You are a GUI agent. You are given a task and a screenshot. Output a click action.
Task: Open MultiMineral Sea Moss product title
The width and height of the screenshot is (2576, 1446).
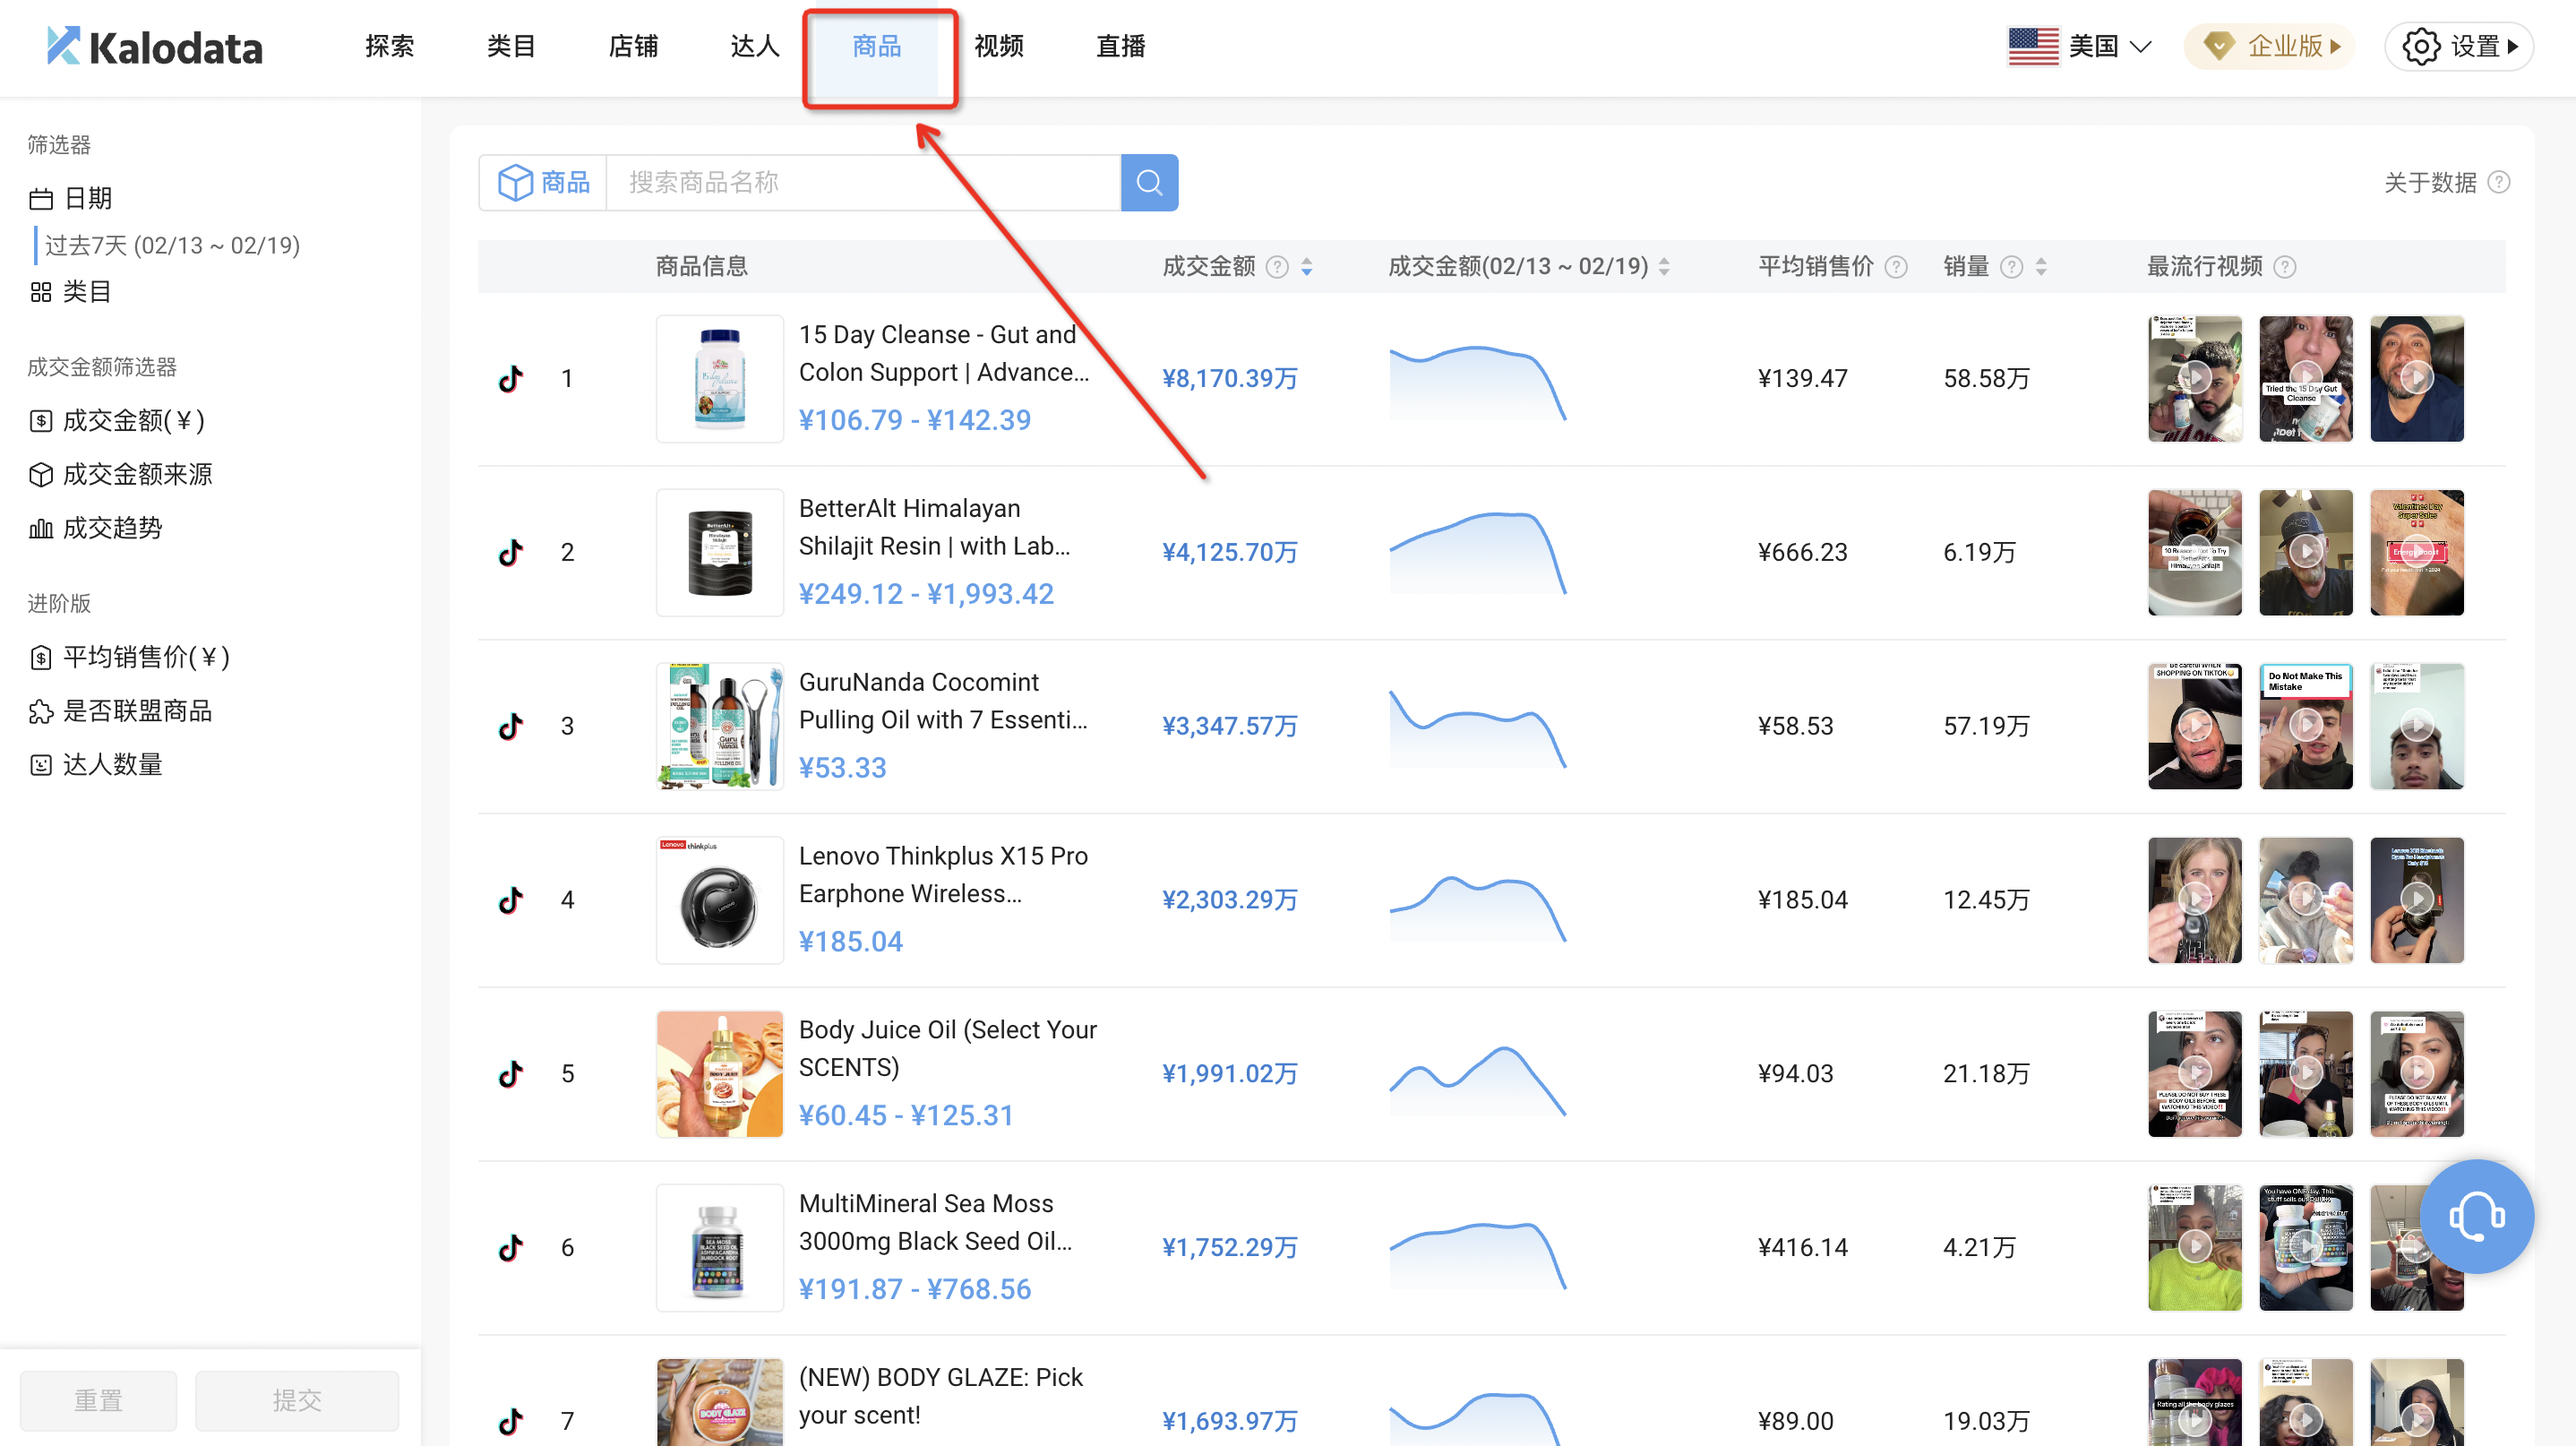click(935, 1222)
